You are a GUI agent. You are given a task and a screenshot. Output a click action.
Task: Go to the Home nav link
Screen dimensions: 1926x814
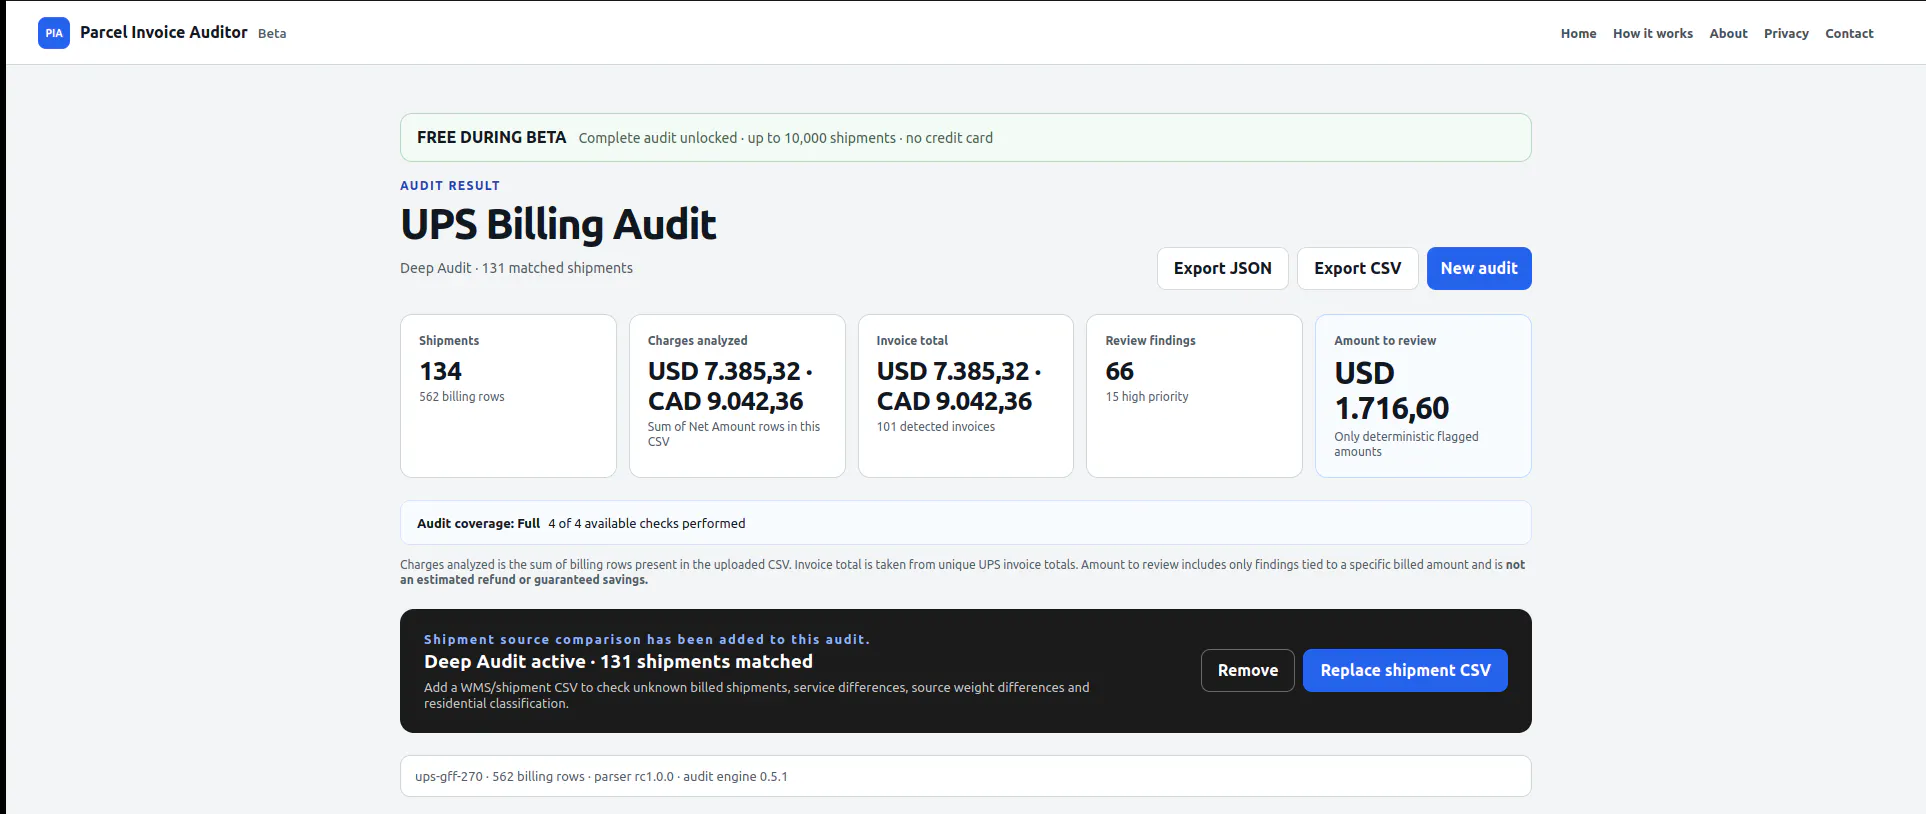(1578, 33)
